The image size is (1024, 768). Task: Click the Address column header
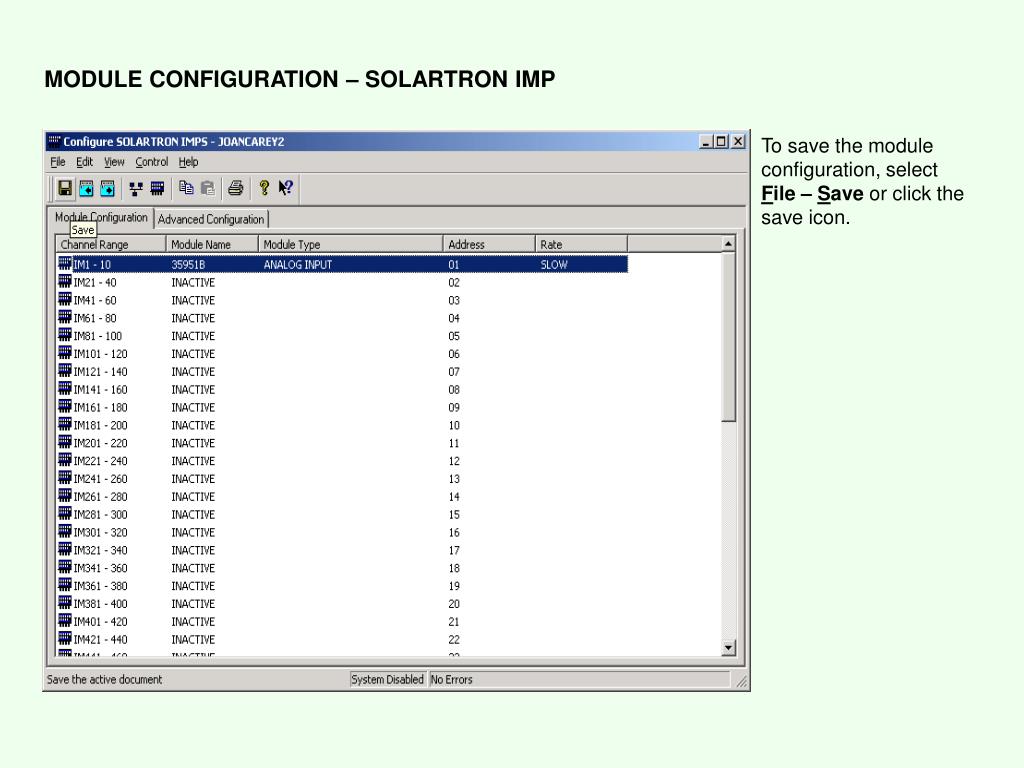coord(489,244)
